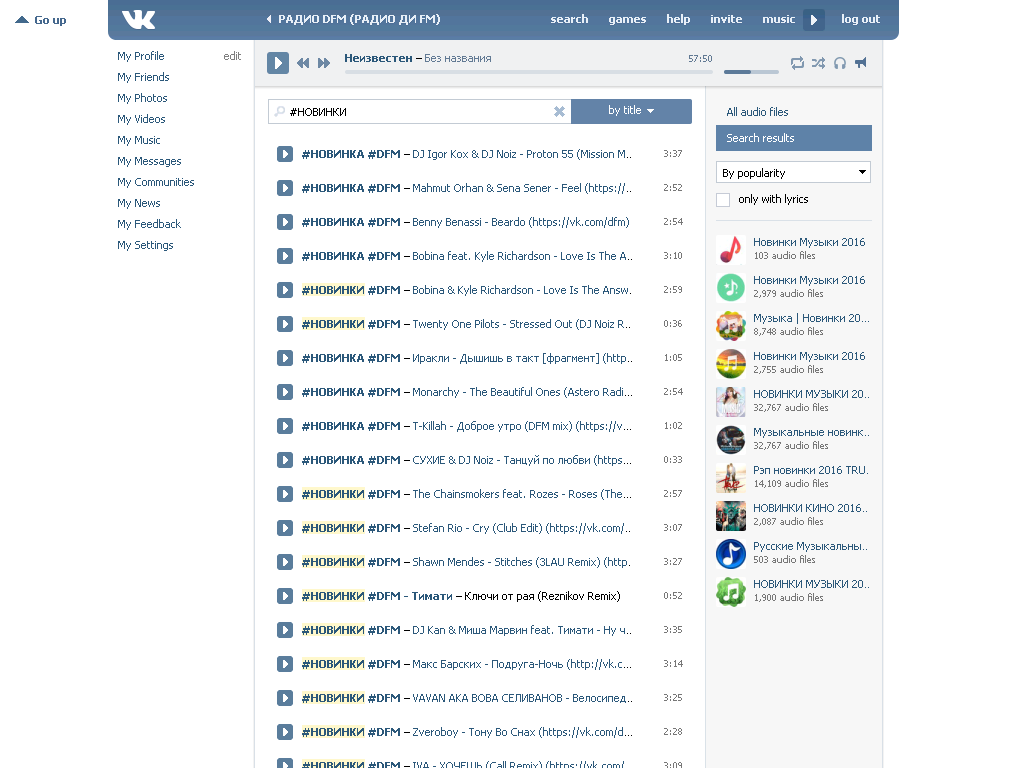The image size is (1024, 768).
Task: Open НОВИНКИ КИНО 2016 community thumbnail
Action: 731,515
